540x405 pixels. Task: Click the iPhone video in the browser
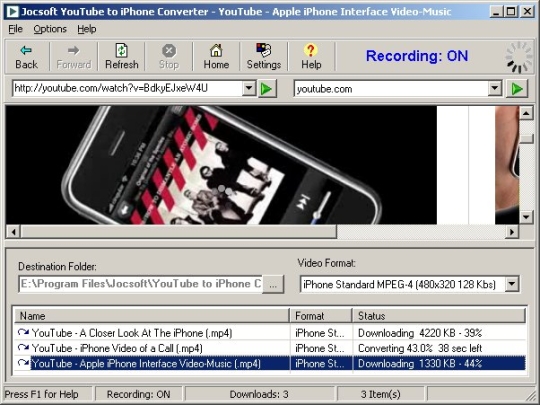[x=221, y=165]
